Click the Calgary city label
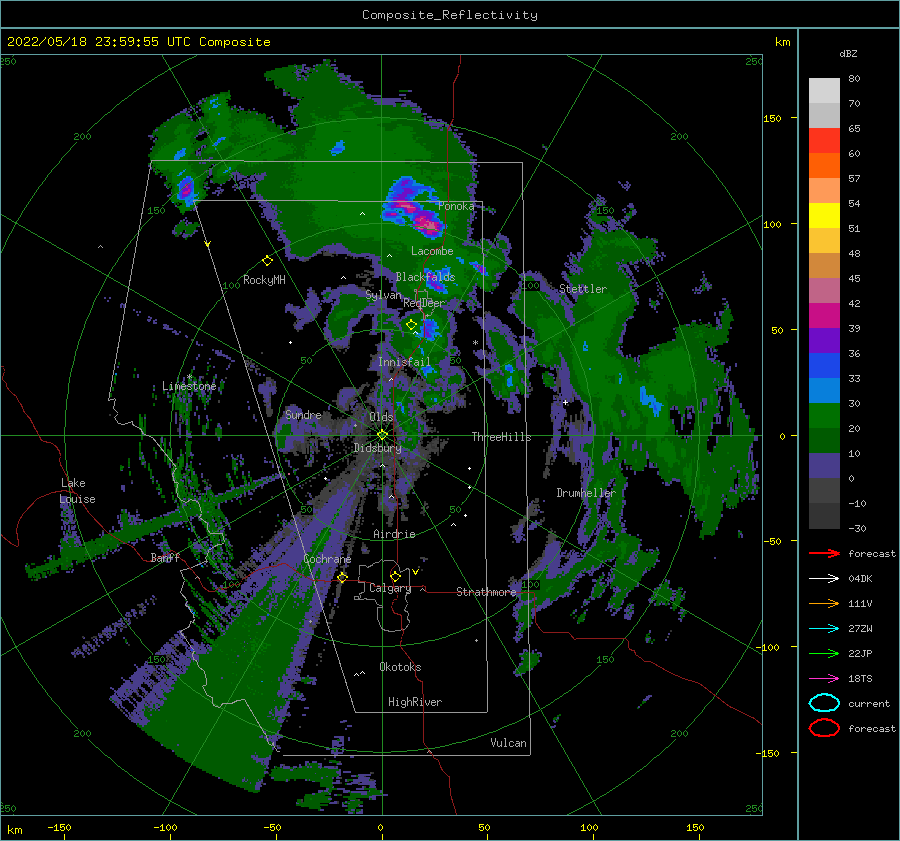 click(390, 588)
